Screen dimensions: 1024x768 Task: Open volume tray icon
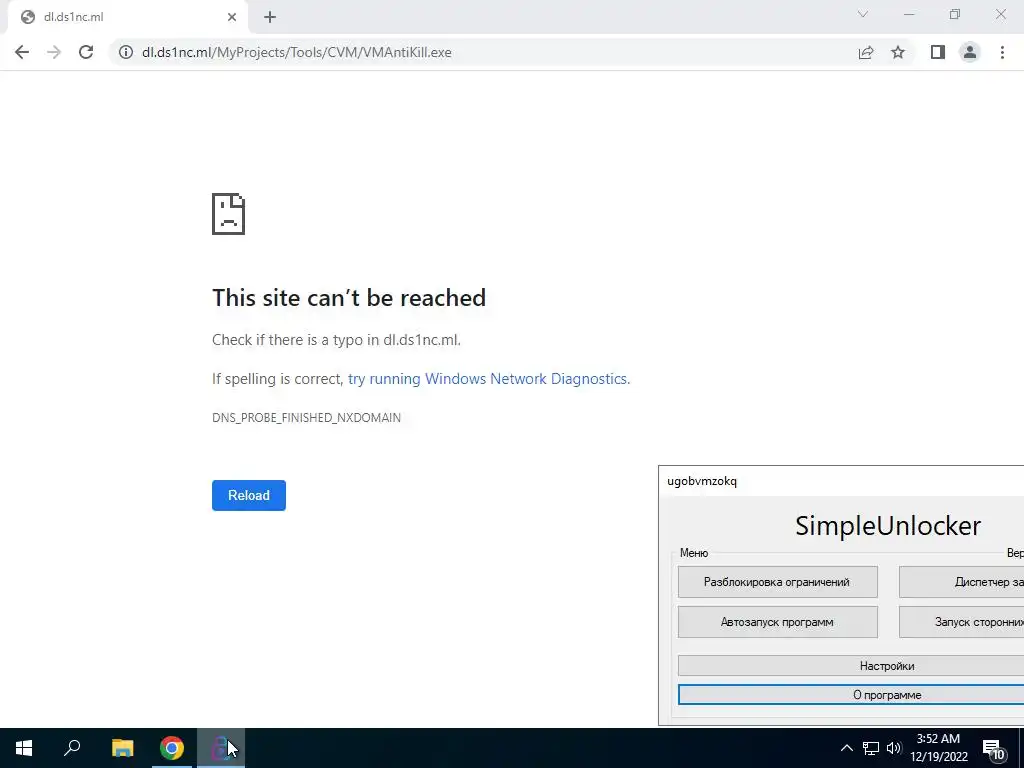click(x=893, y=748)
